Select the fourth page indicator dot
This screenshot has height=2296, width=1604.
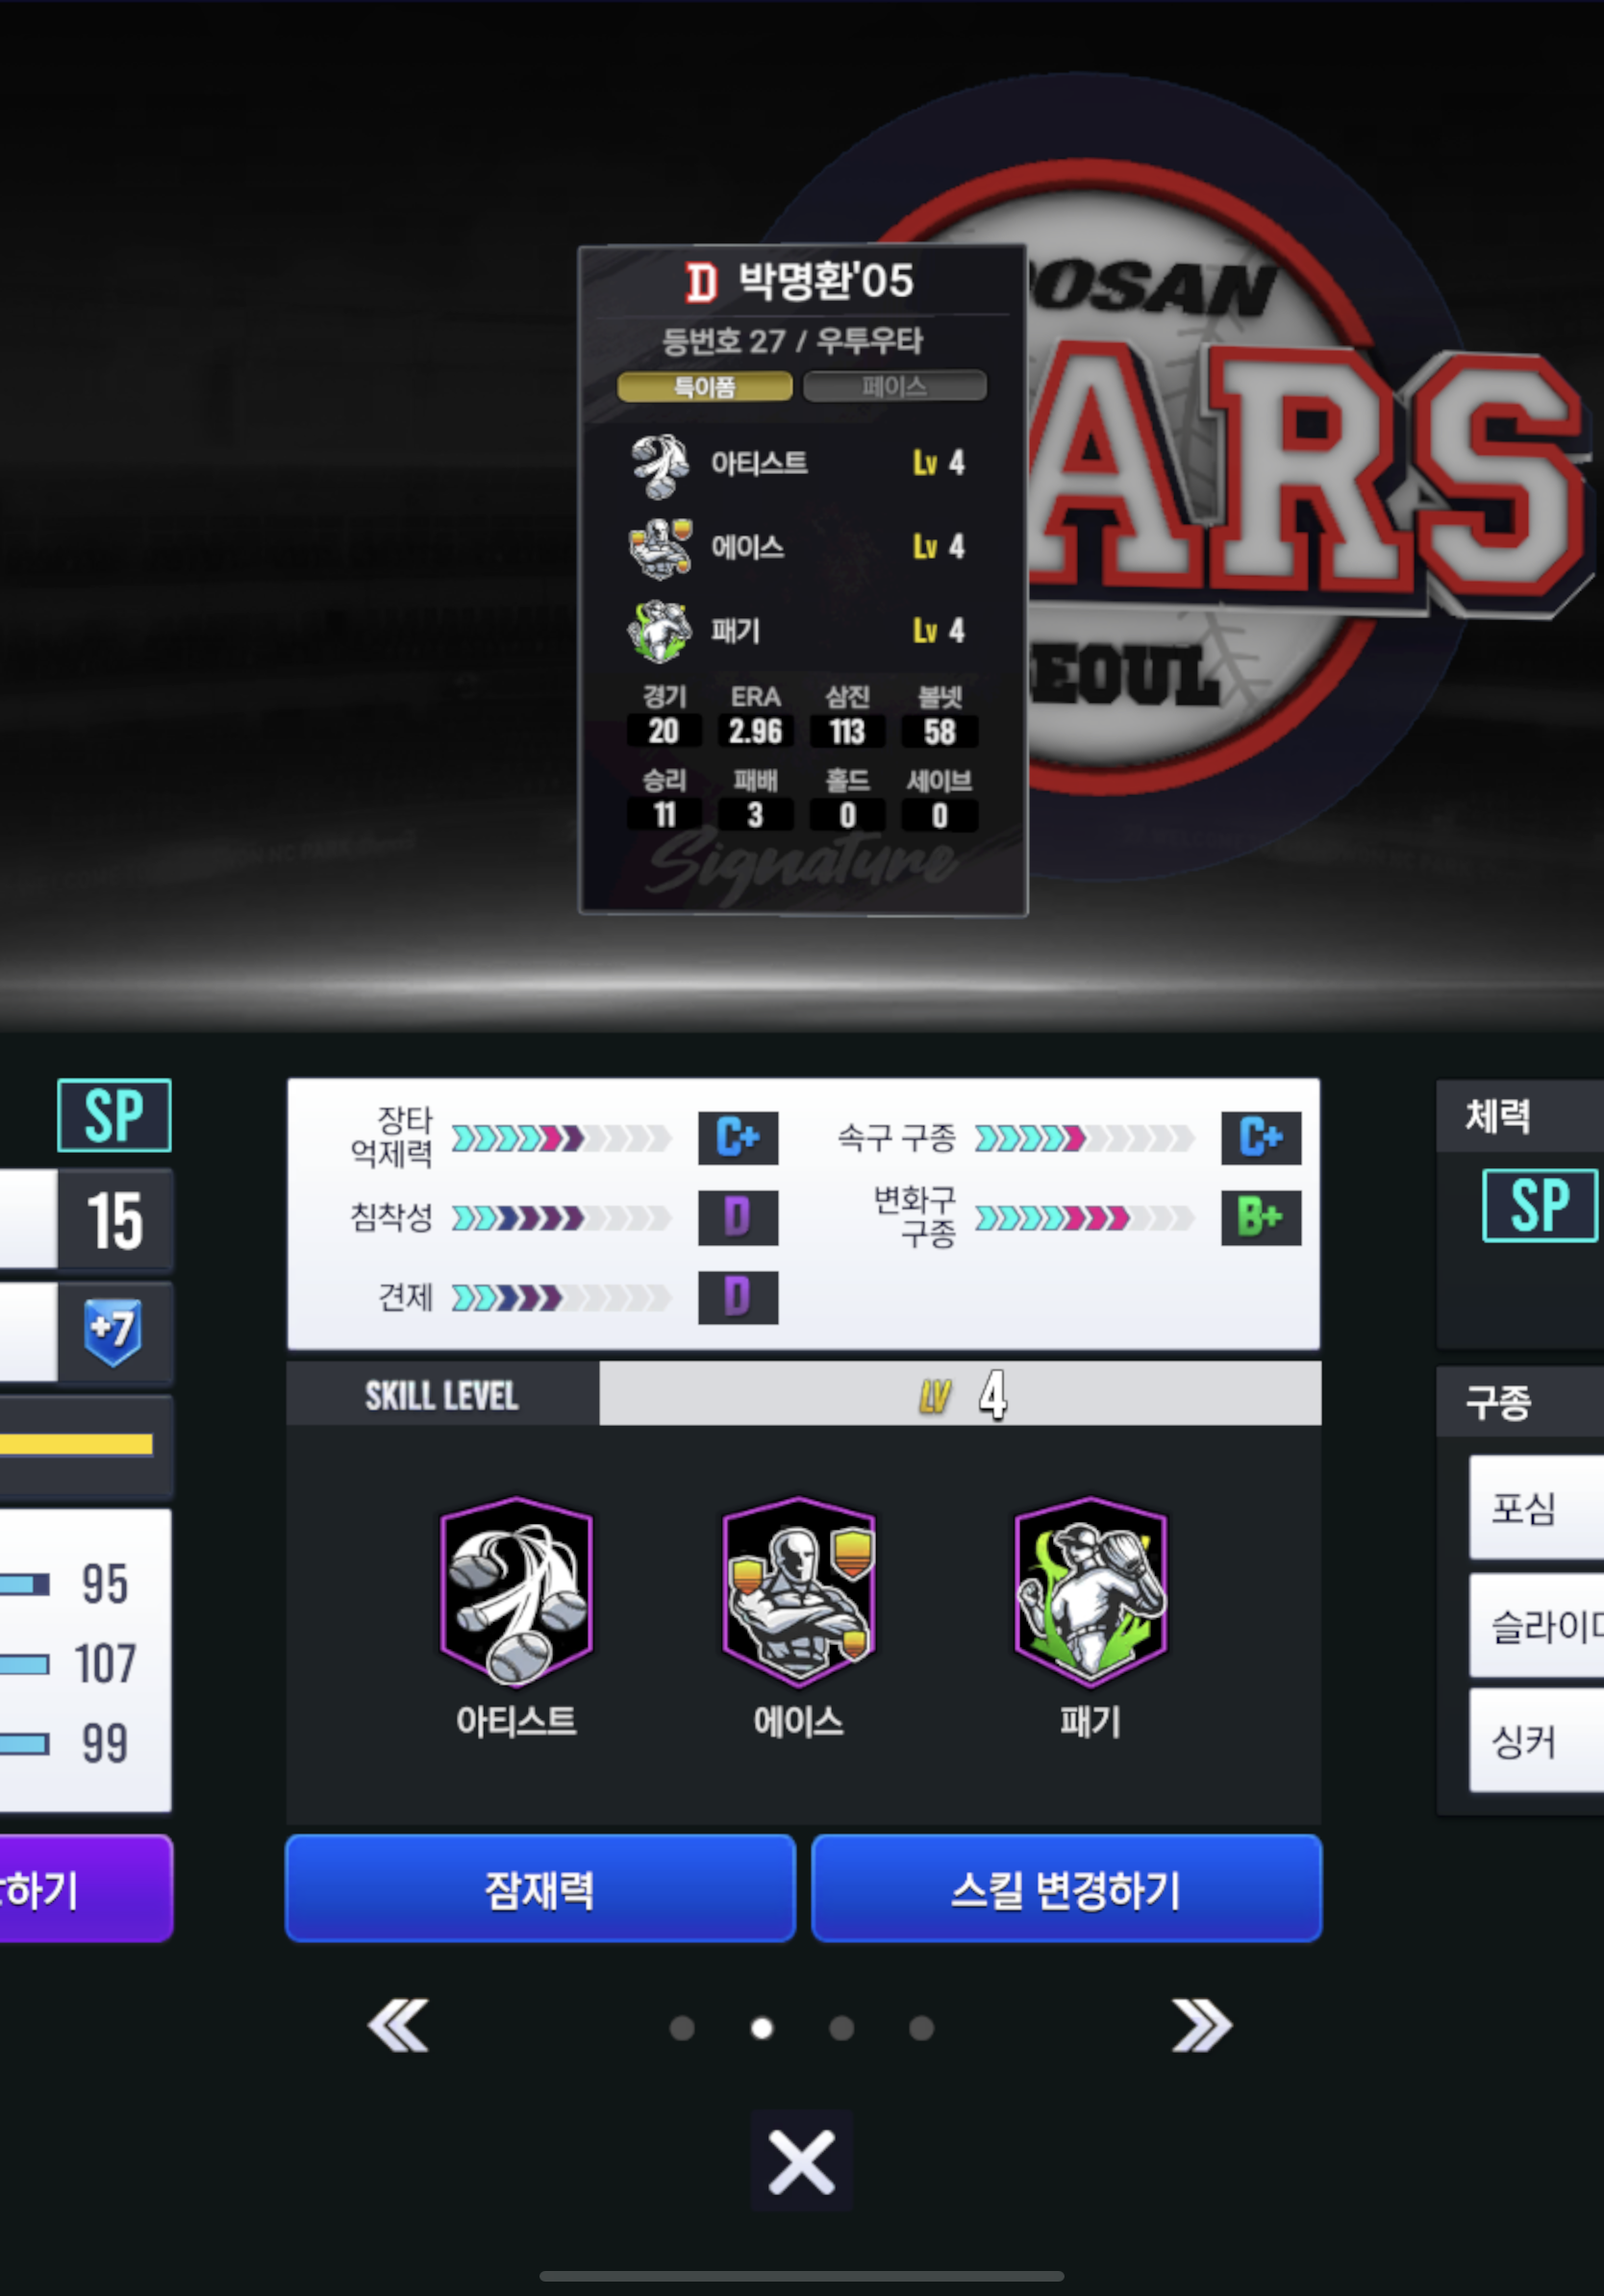[922, 2028]
